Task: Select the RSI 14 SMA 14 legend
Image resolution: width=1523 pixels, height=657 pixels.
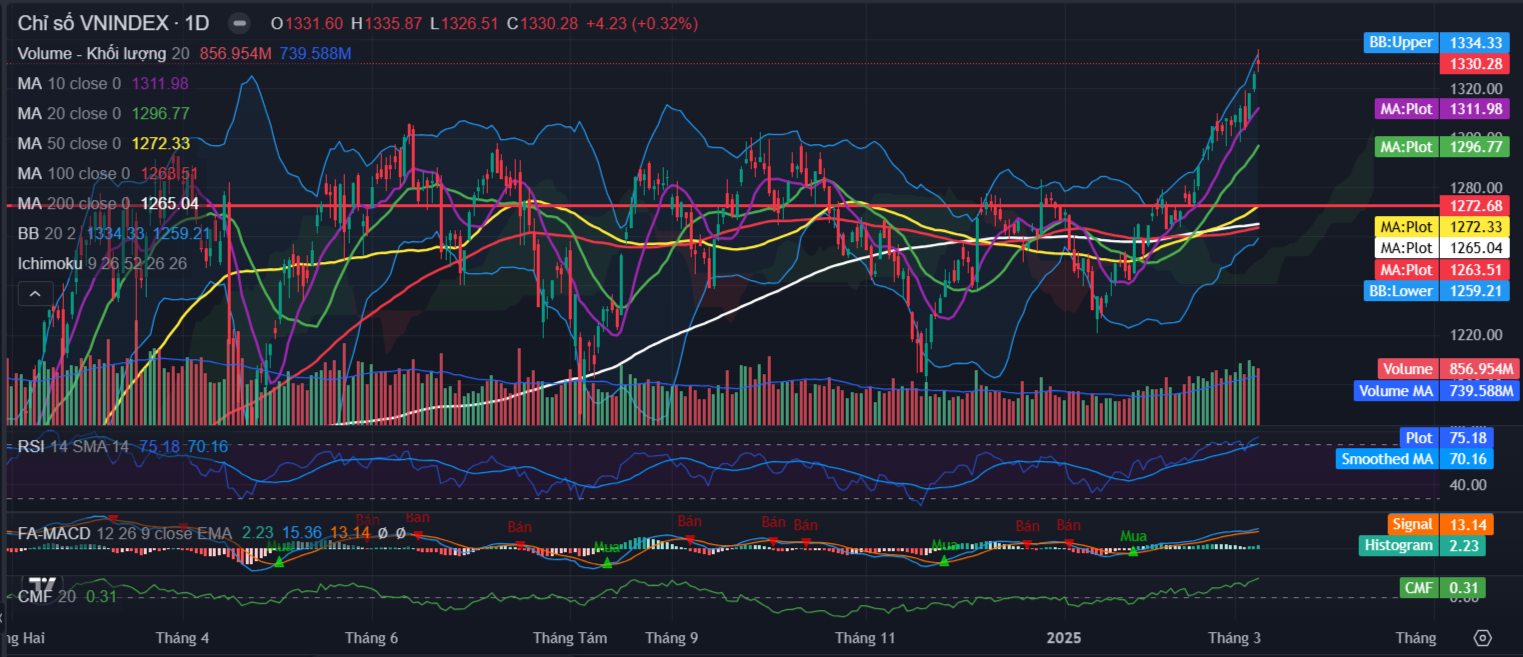Action: point(73,446)
